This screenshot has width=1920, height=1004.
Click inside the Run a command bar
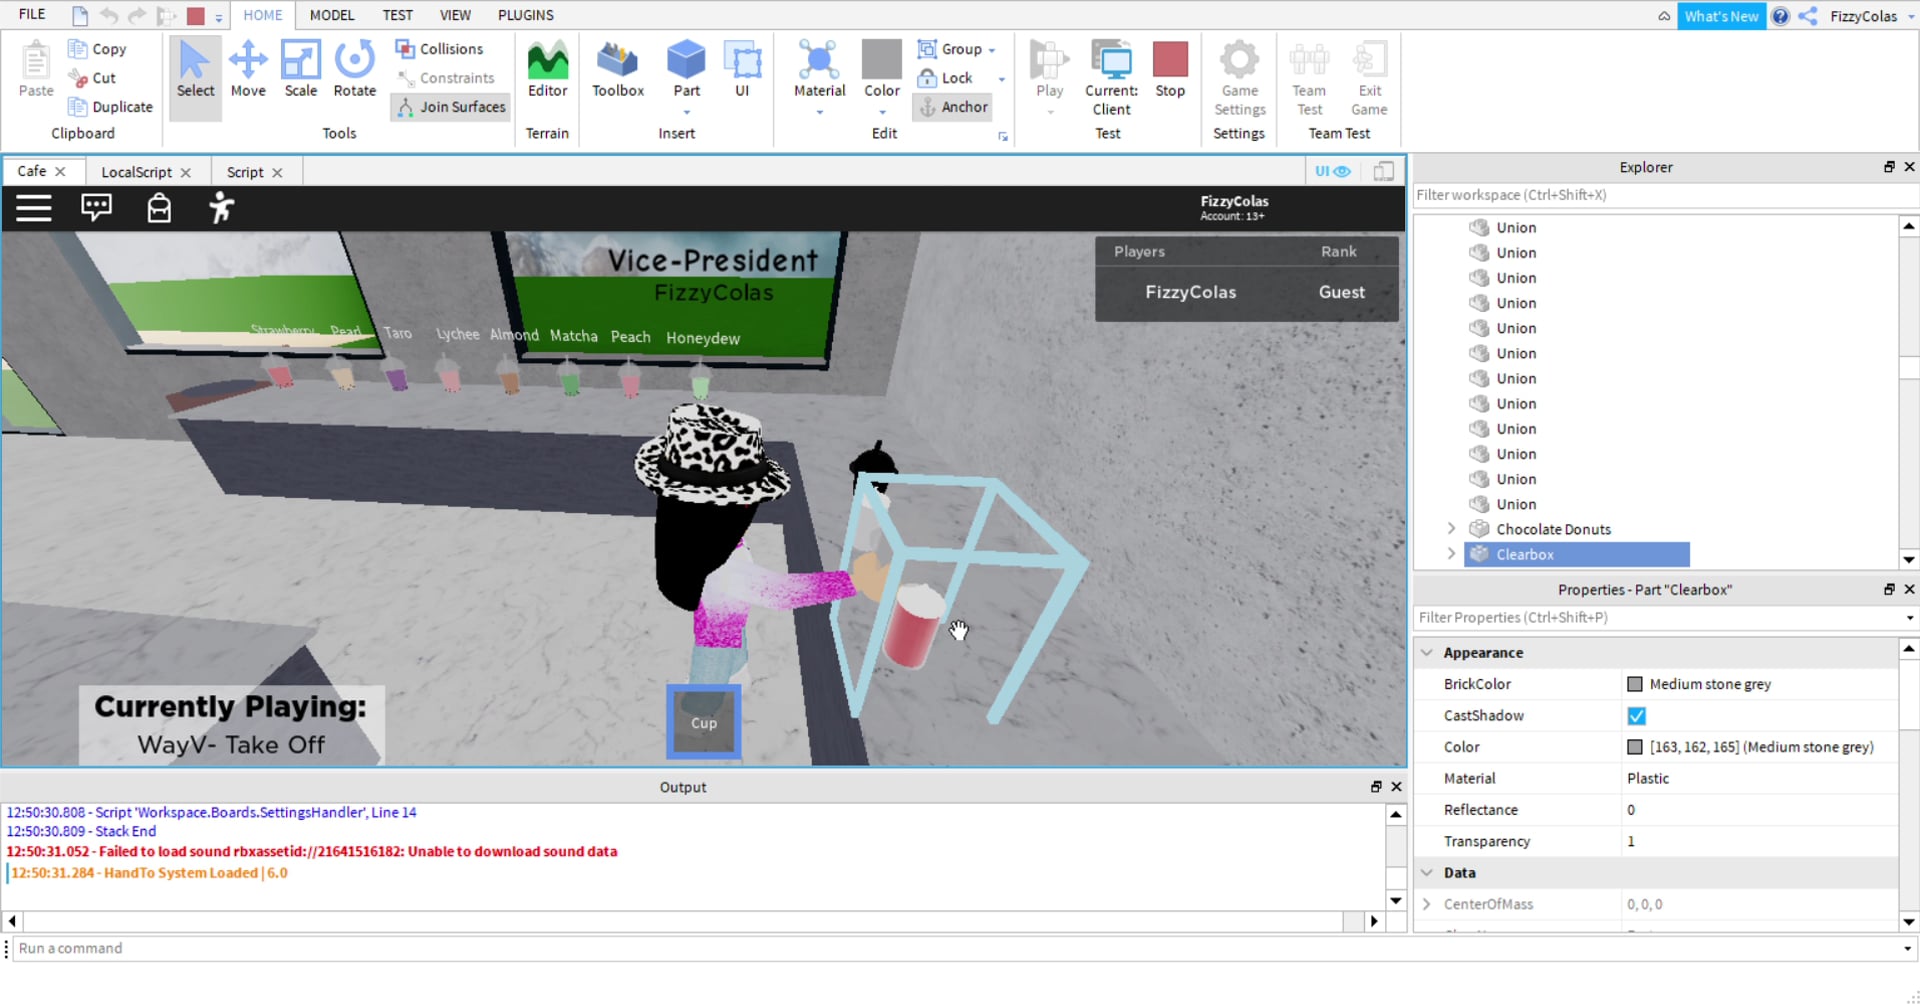(300, 948)
